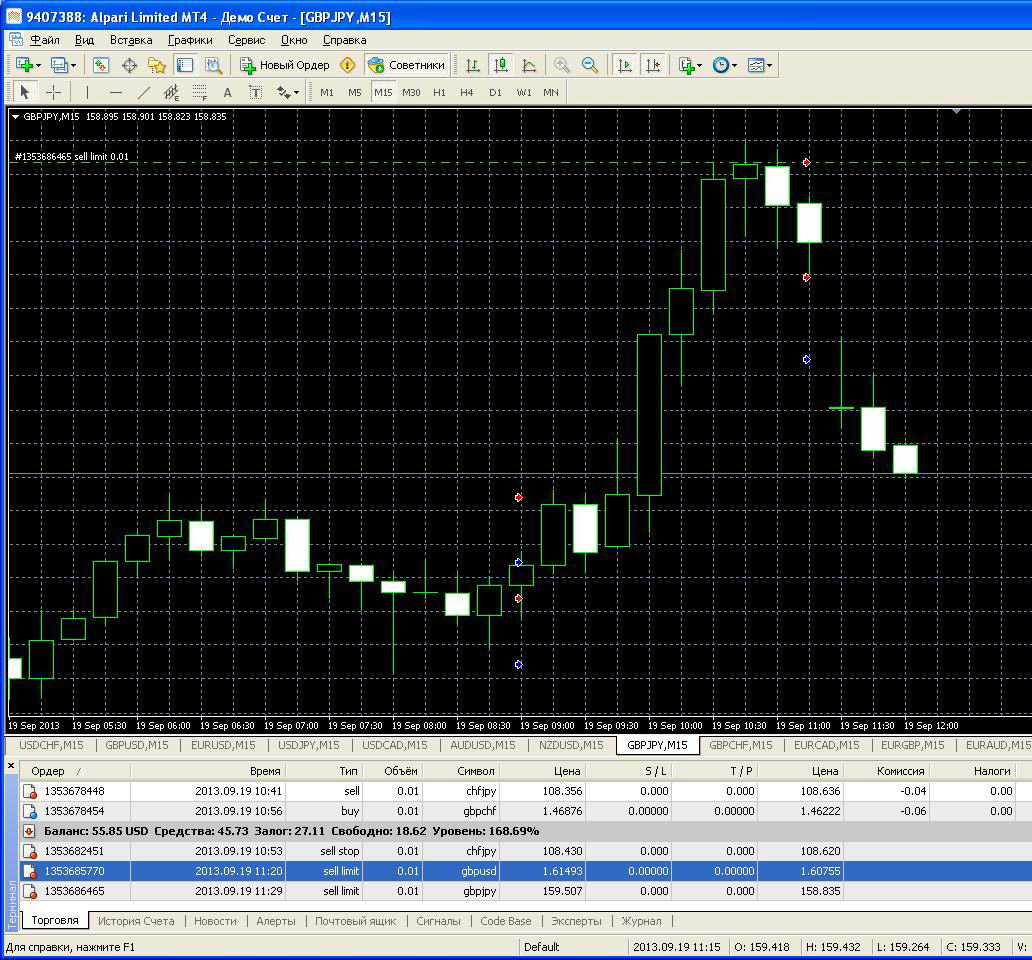
Task: Select the crosshair tool
Action: coord(53,92)
